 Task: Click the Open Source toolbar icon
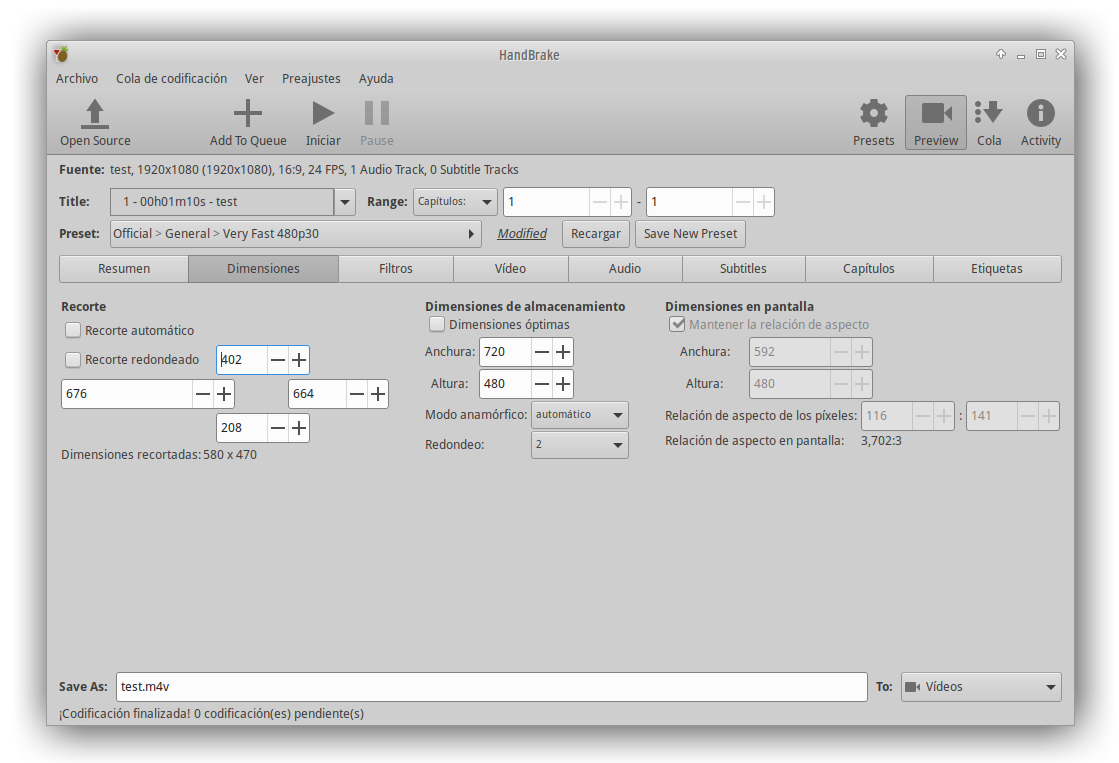pyautogui.click(x=95, y=113)
